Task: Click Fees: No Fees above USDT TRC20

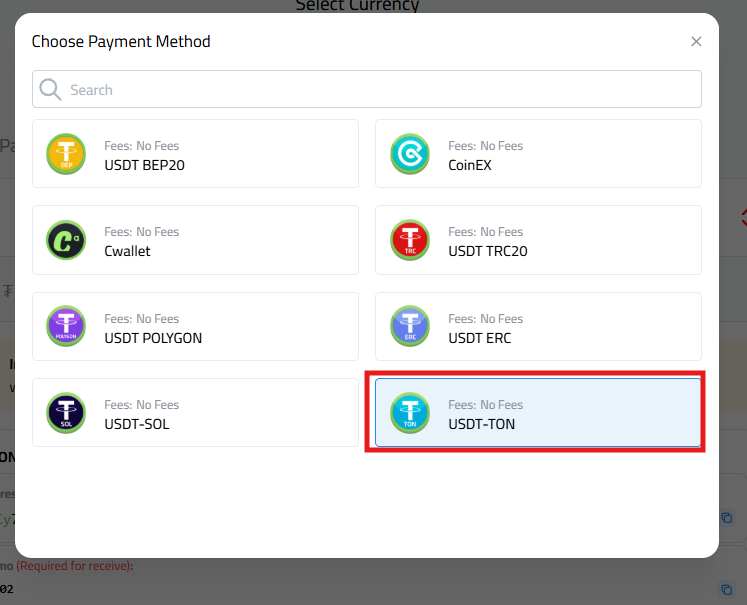Action: [x=485, y=232]
